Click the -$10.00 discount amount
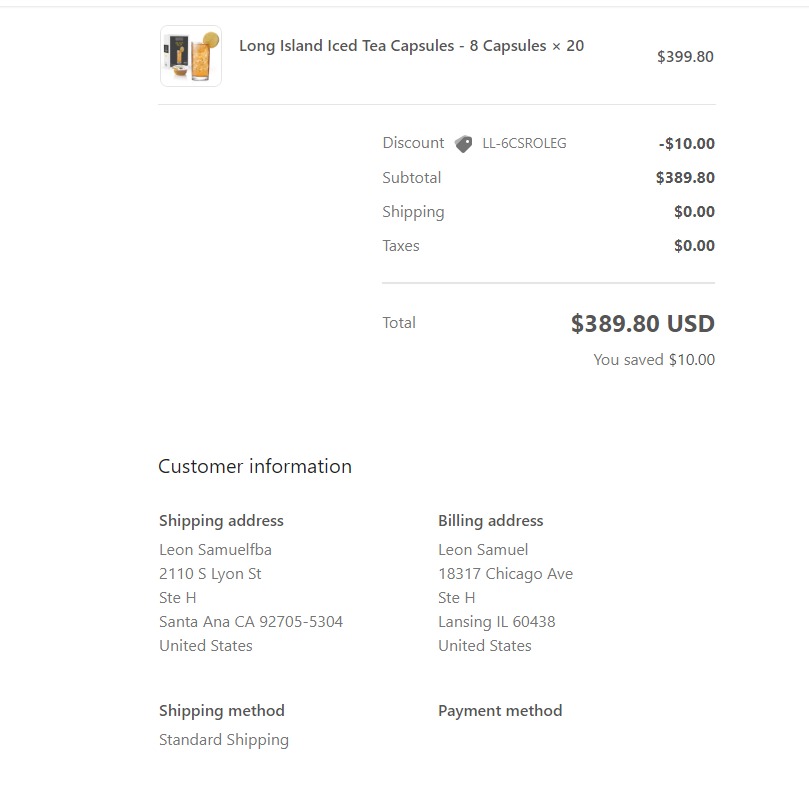This screenshot has width=809, height=793. tap(687, 143)
